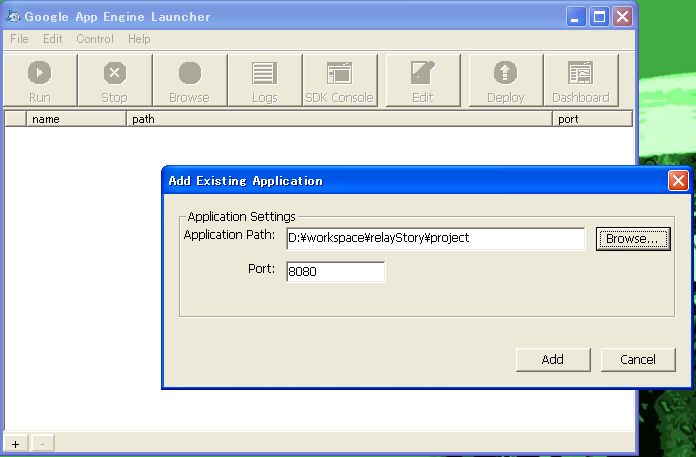
Task: Click the plus button to add application
Action: [x=16, y=444]
